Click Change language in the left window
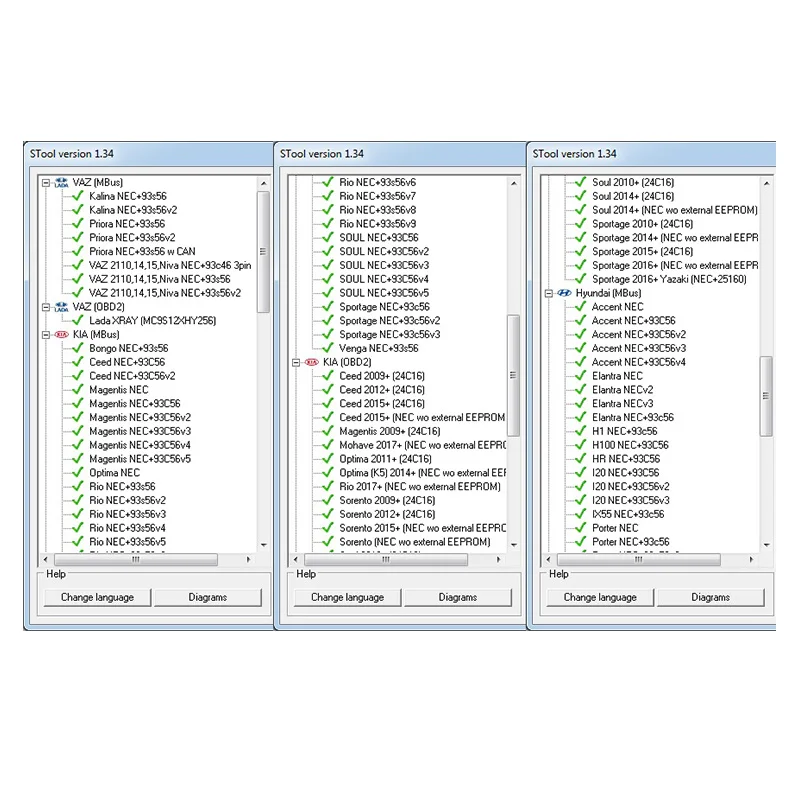This screenshot has height=800, width=800. 97,597
